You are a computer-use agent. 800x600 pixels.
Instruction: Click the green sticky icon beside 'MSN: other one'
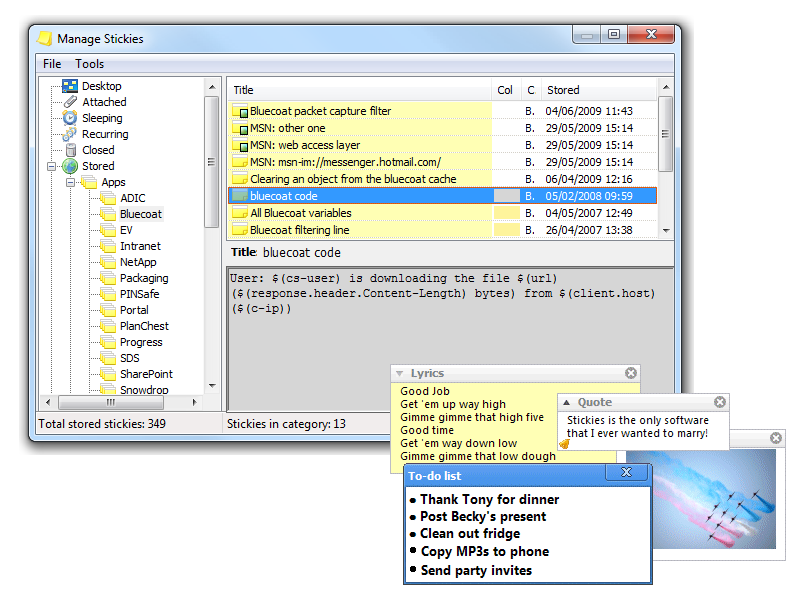pyautogui.click(x=240, y=128)
